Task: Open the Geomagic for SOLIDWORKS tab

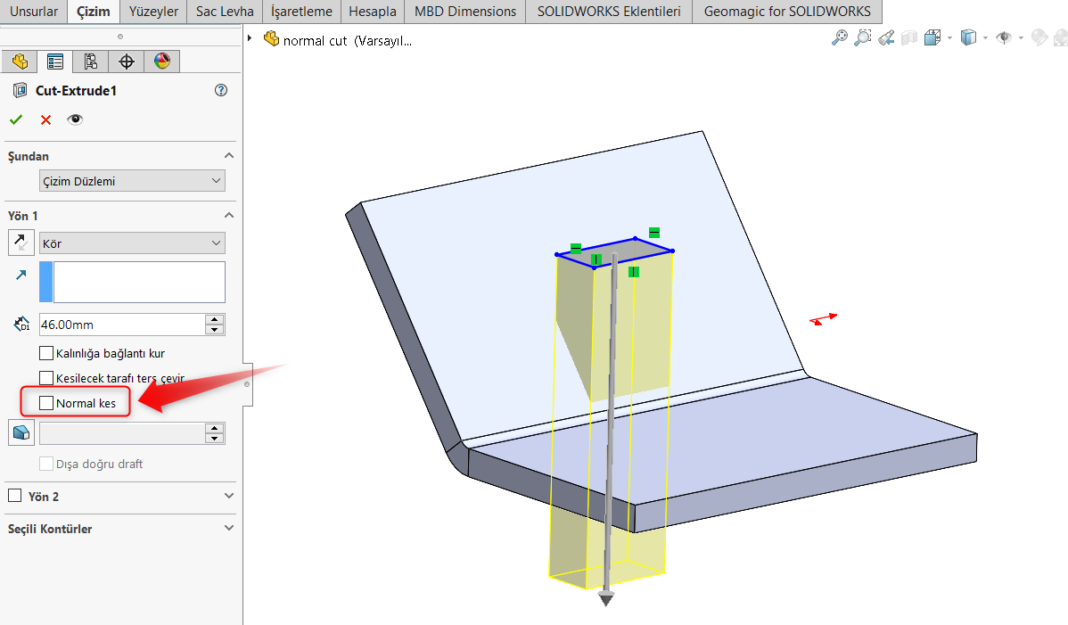Action: click(x=787, y=12)
